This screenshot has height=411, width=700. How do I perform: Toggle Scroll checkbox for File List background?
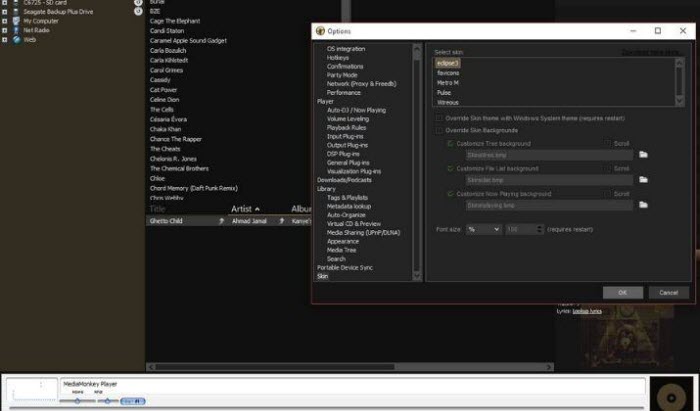608,168
